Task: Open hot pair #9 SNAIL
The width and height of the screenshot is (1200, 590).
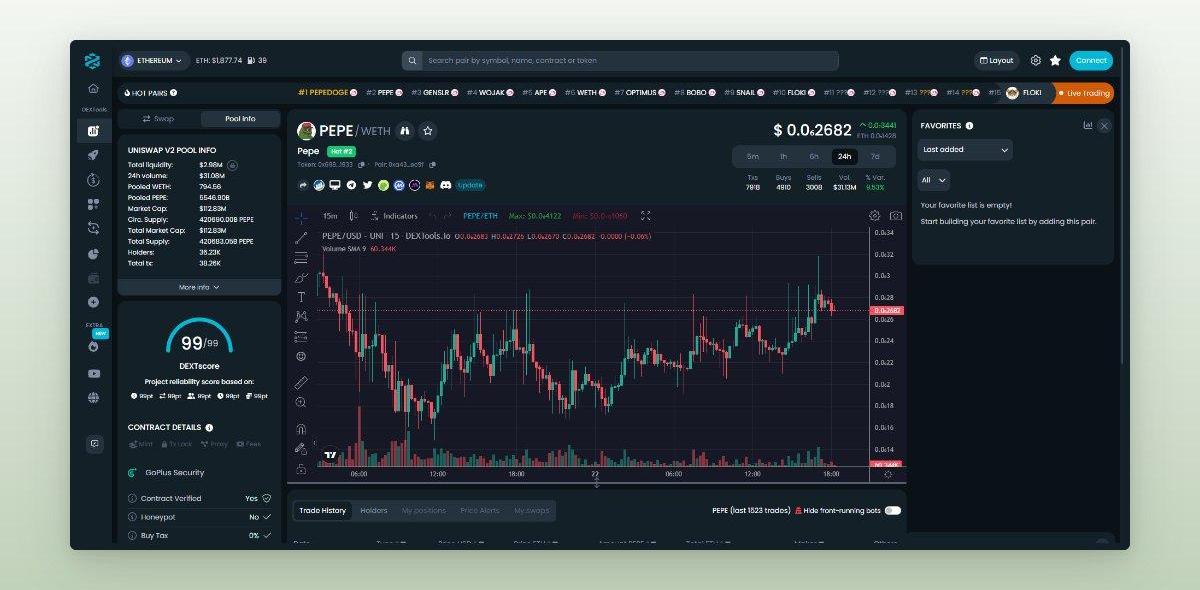Action: click(x=743, y=93)
